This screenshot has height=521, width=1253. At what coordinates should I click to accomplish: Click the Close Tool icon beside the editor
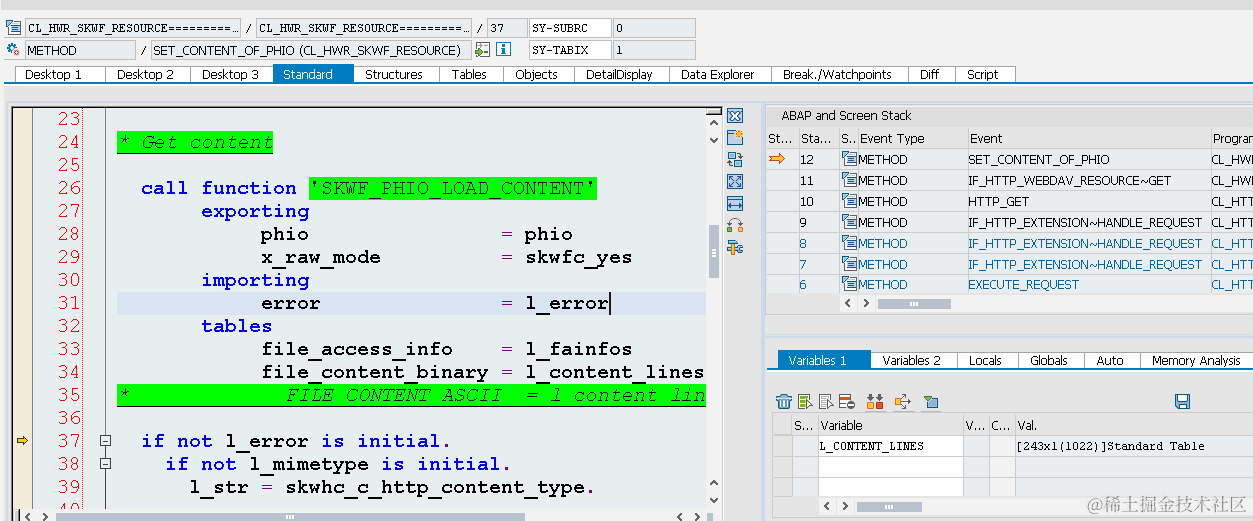[x=735, y=115]
